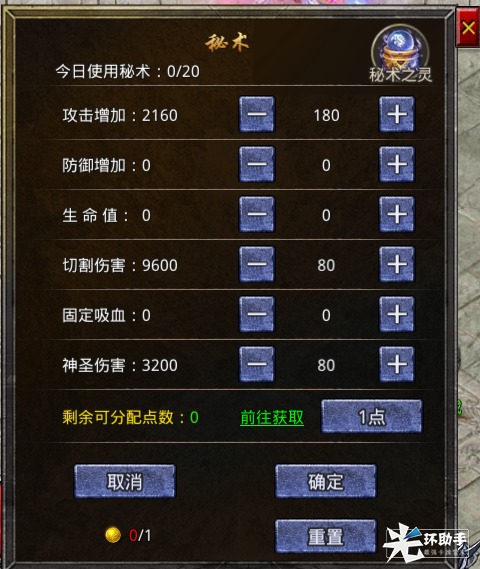The image size is (480, 569).
Task: Confirm with the 确定 button
Action: click(325, 481)
